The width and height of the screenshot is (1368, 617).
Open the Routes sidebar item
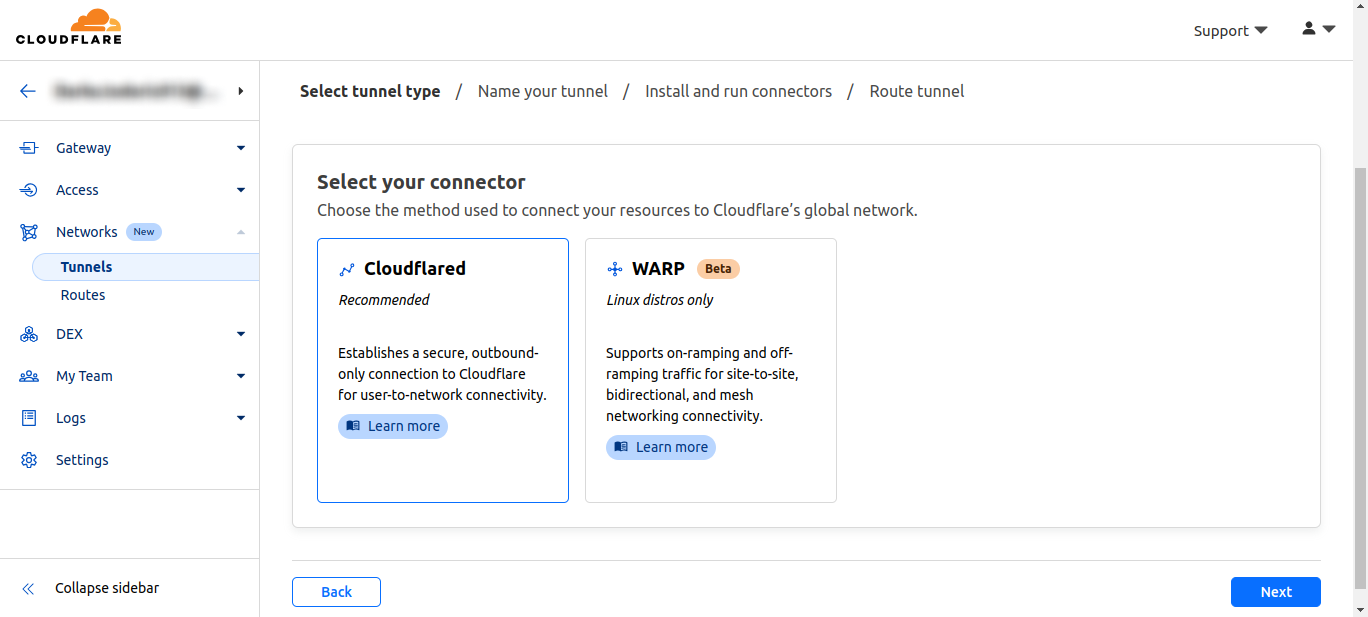(x=83, y=295)
